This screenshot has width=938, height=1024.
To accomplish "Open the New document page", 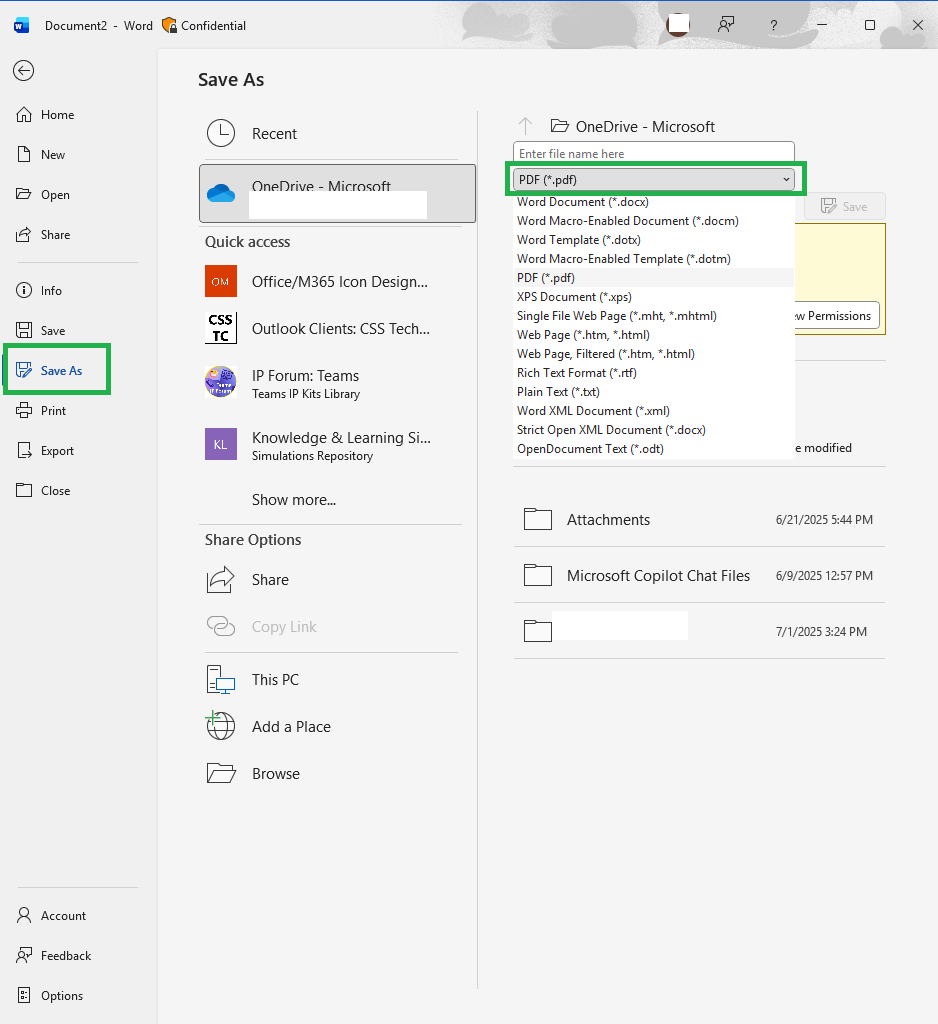I will [41, 155].
